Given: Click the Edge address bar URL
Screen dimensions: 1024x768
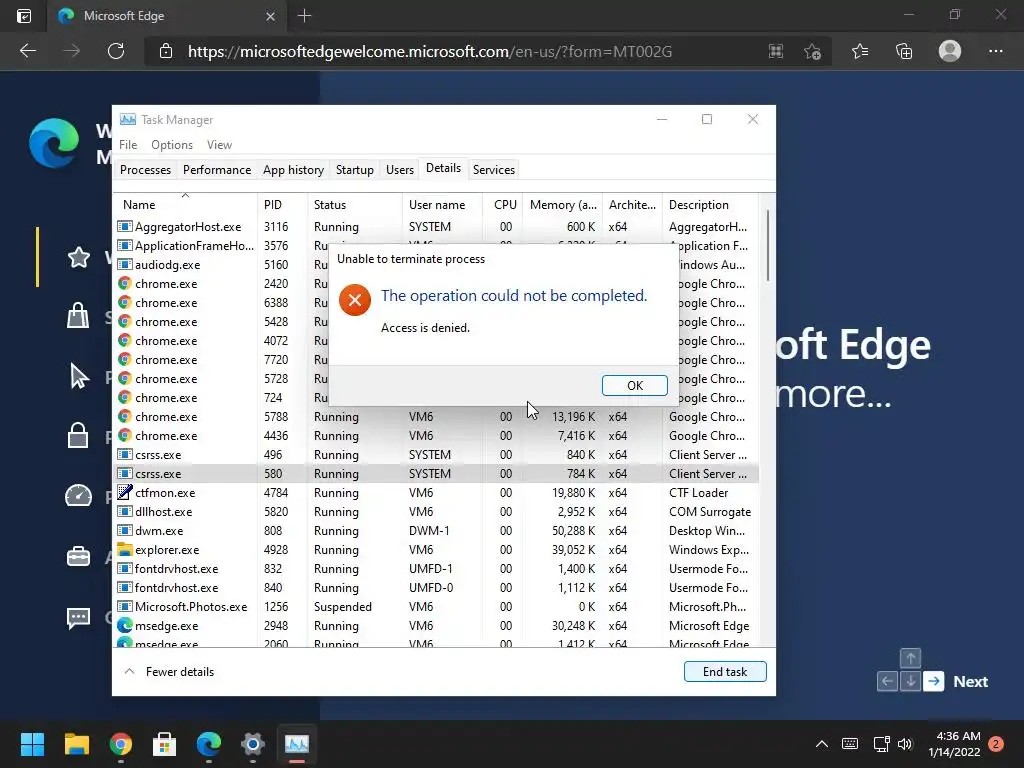Looking at the screenshot, I should tap(430, 52).
